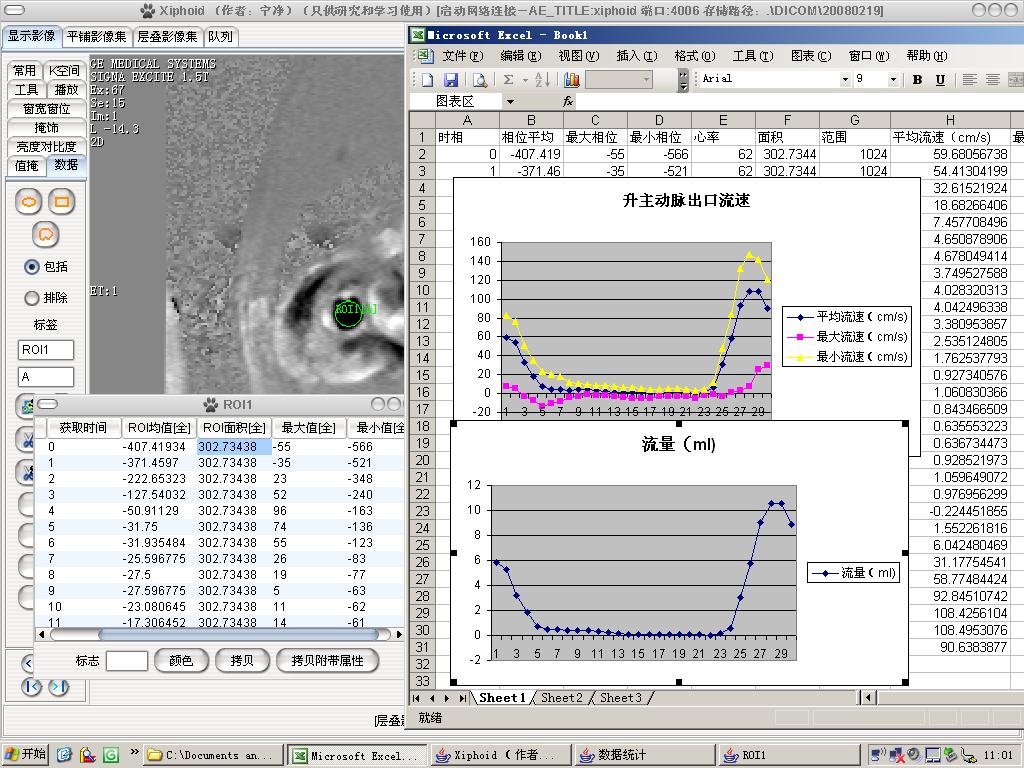Click the Center align icon in Excel
Viewport: 1024px width, 768px height.
993,80
